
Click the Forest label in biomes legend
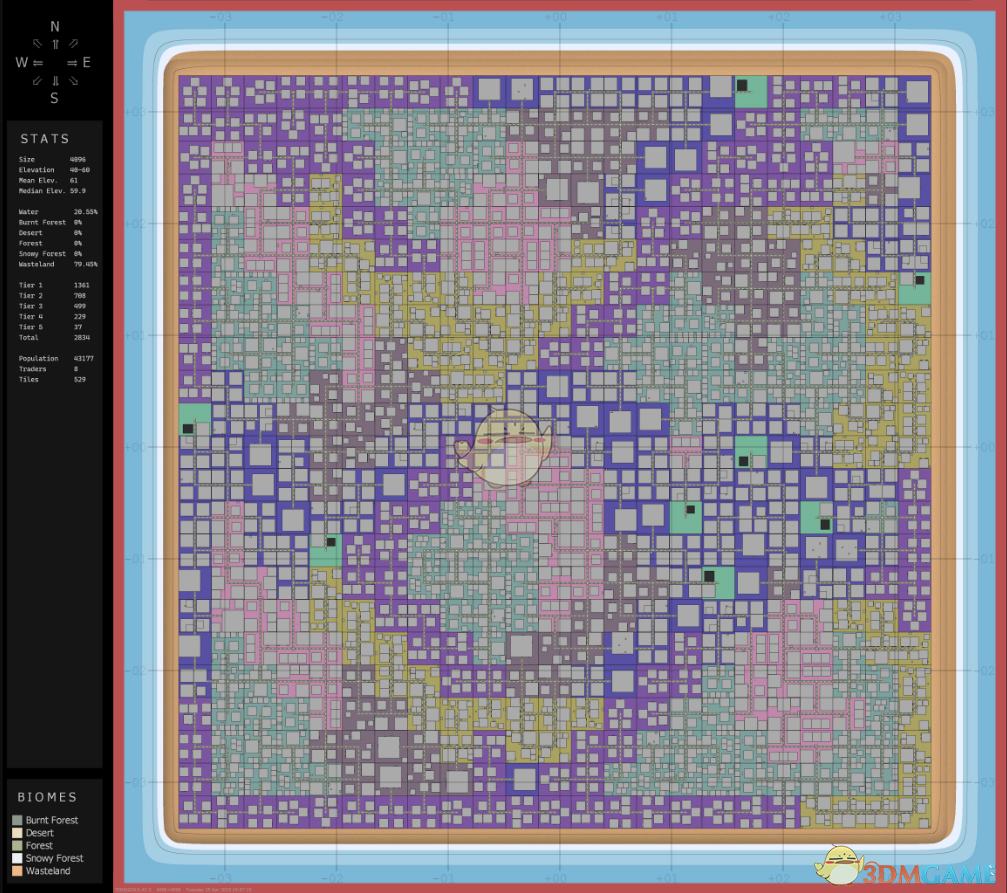tap(39, 845)
